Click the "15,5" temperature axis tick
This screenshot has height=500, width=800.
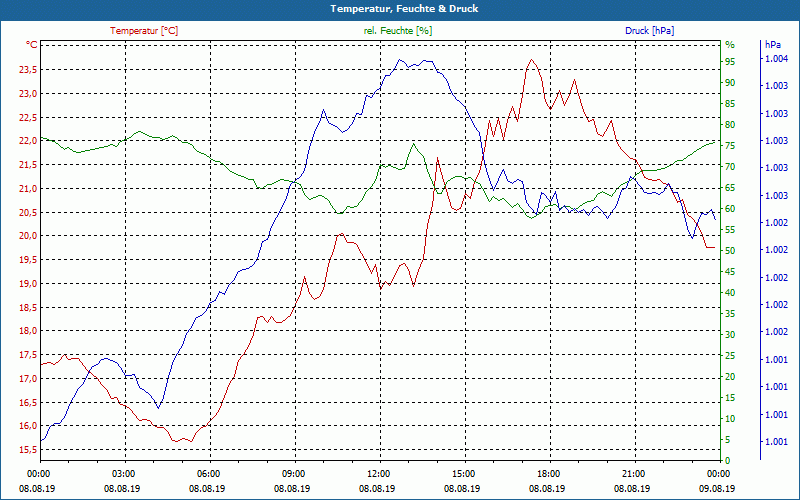[28, 449]
